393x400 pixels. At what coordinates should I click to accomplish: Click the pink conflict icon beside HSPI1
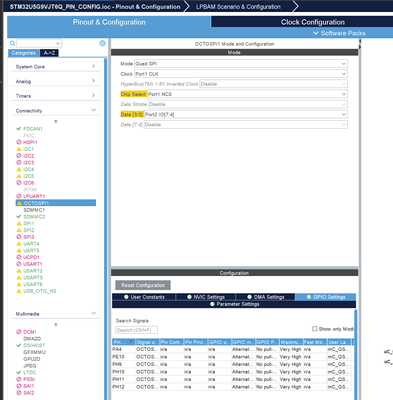(x=19, y=142)
